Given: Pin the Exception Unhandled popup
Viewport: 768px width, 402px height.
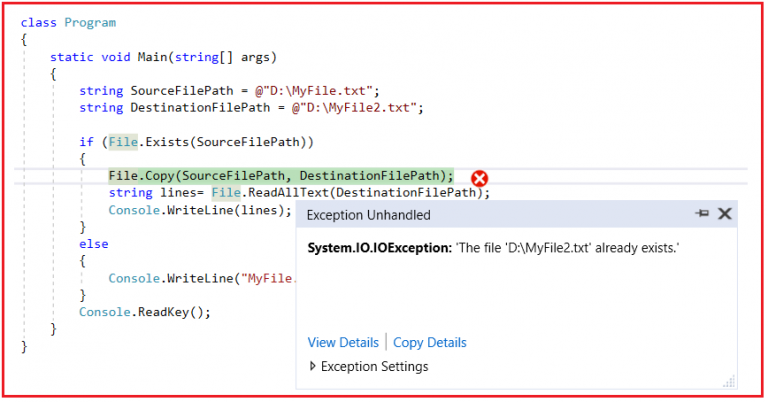Looking at the screenshot, I should click(x=702, y=214).
